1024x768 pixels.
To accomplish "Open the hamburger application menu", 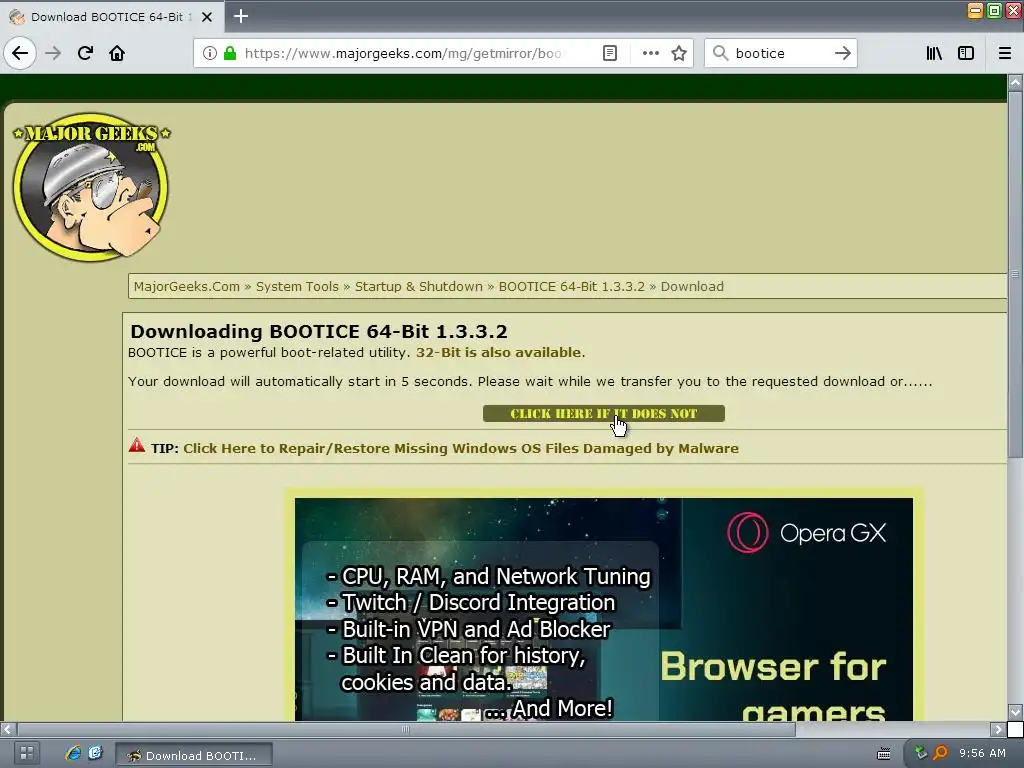I will click(x=1005, y=53).
